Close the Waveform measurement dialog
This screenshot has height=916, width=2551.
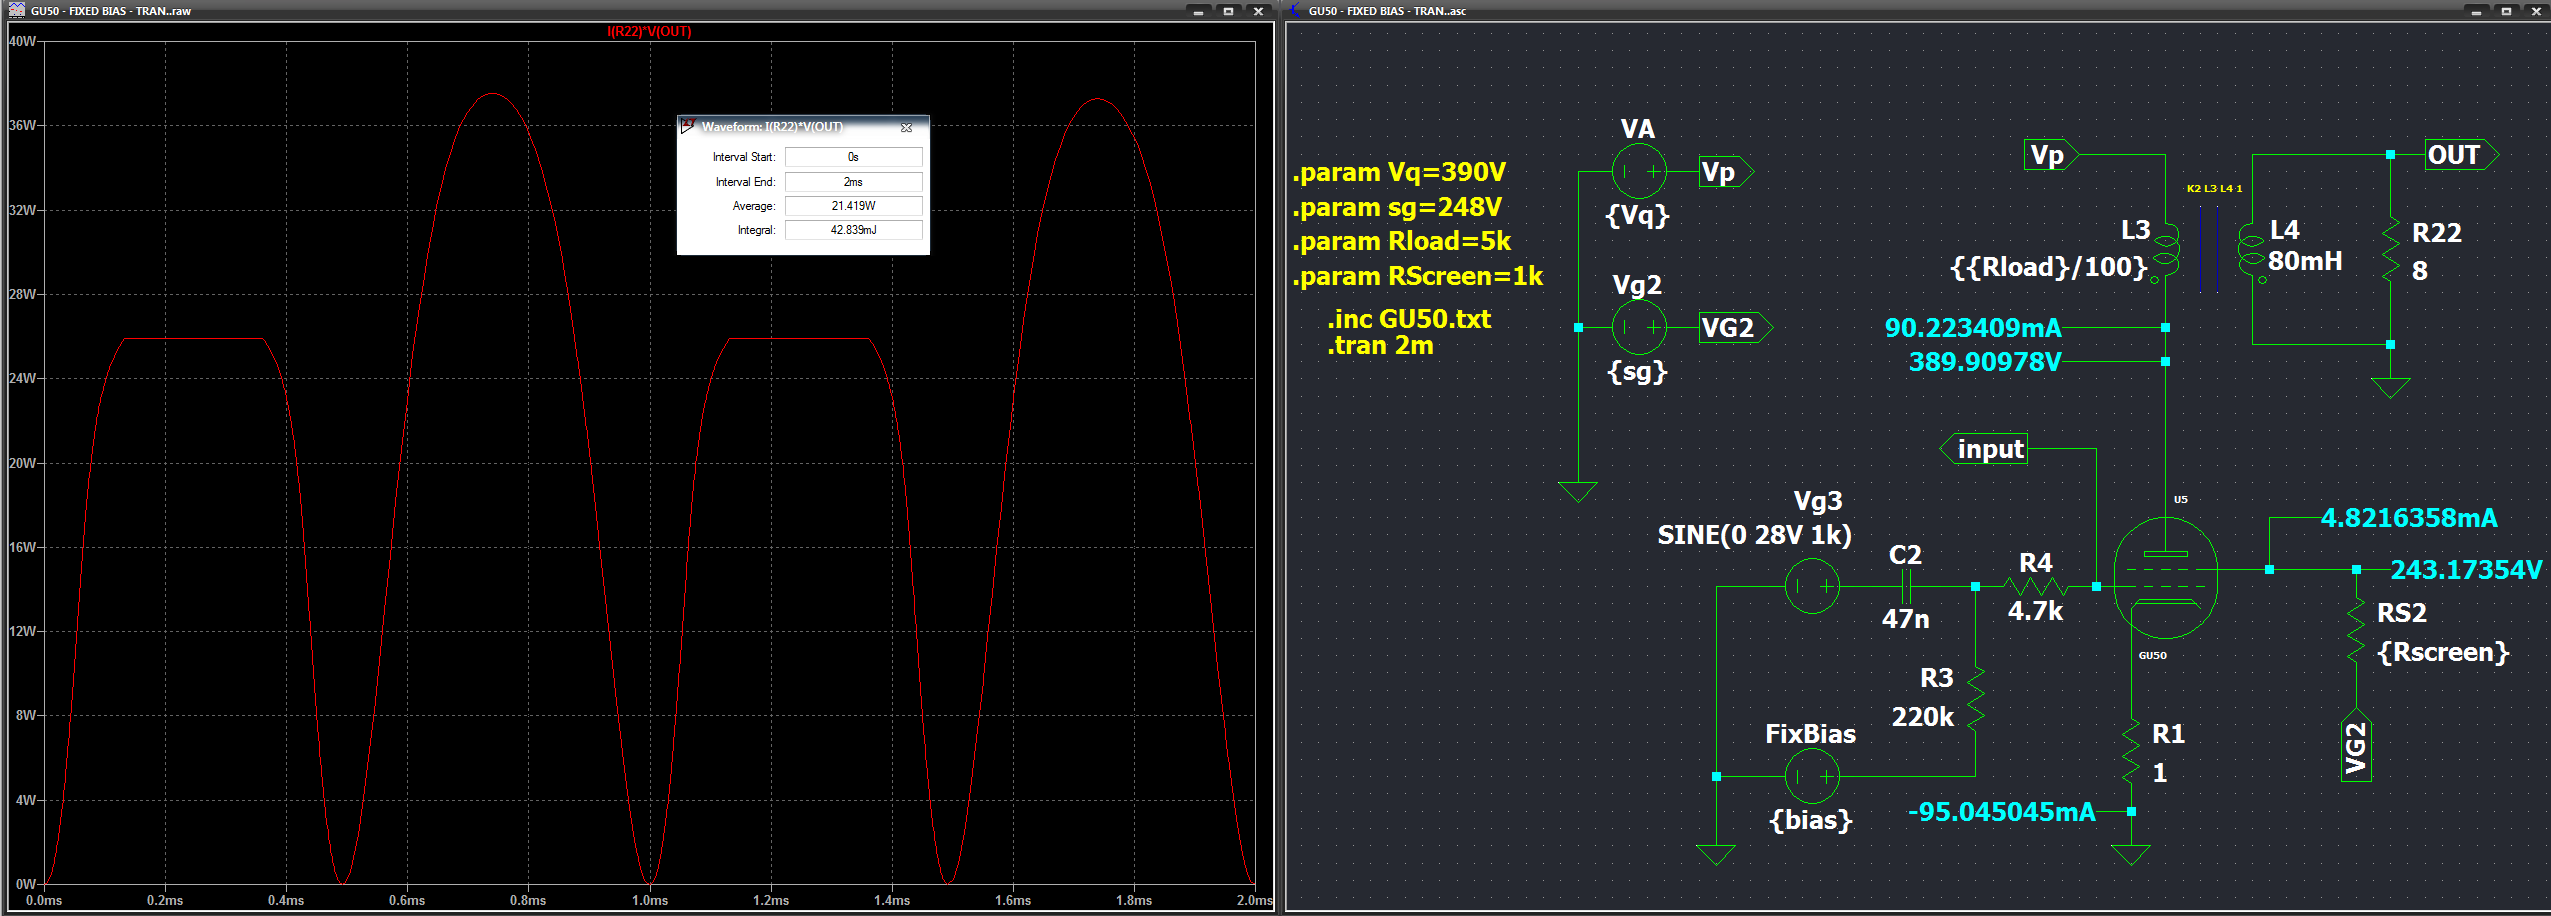pyautogui.click(x=906, y=127)
